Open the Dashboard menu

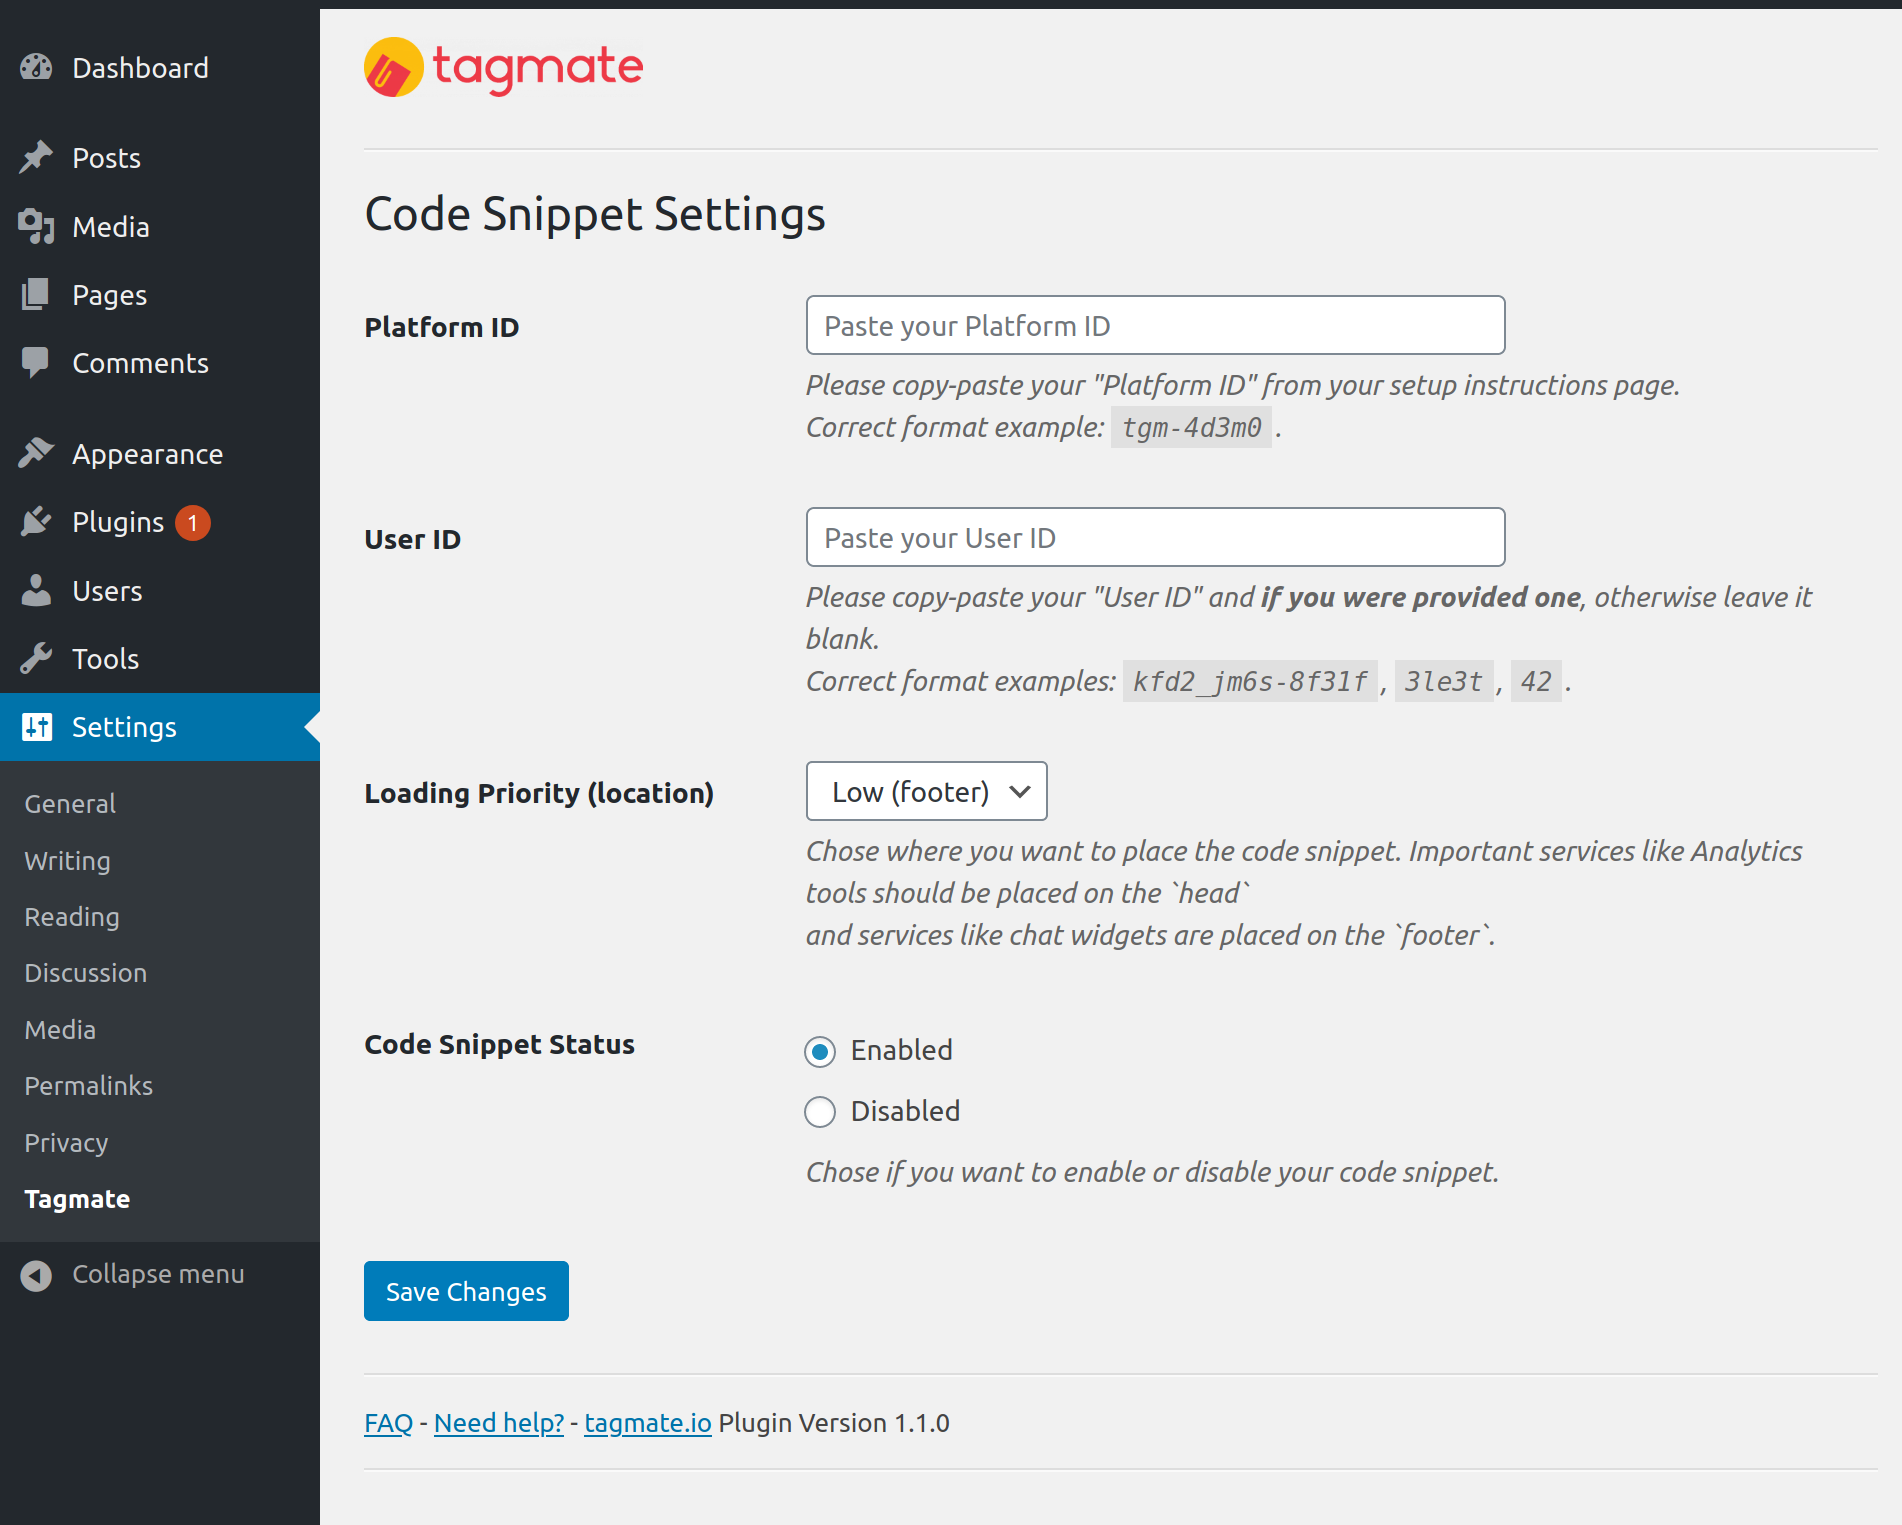coord(160,68)
